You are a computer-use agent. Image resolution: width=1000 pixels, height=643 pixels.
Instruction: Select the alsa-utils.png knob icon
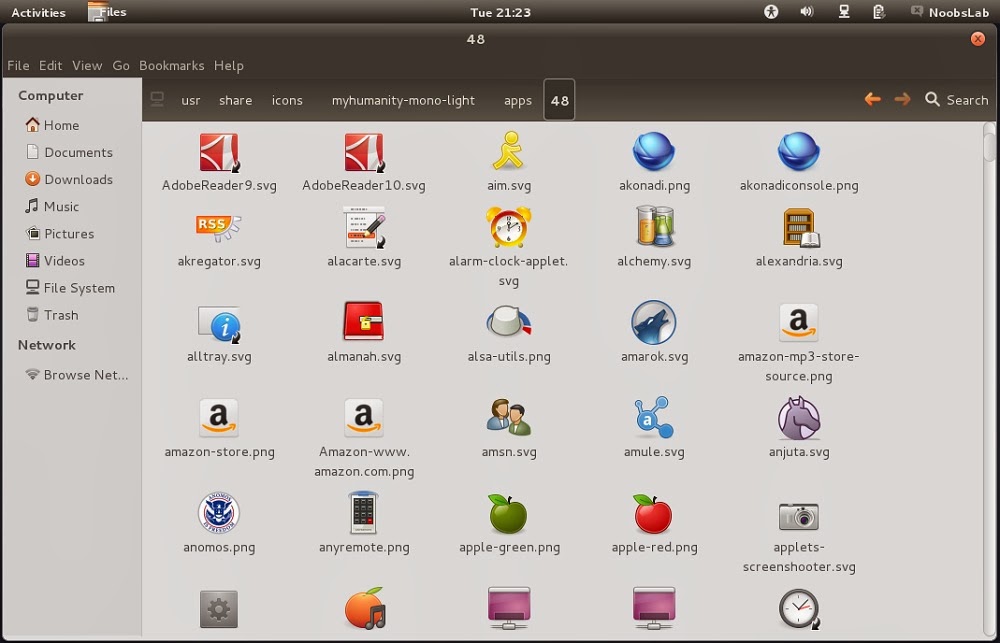pyautogui.click(x=508, y=321)
